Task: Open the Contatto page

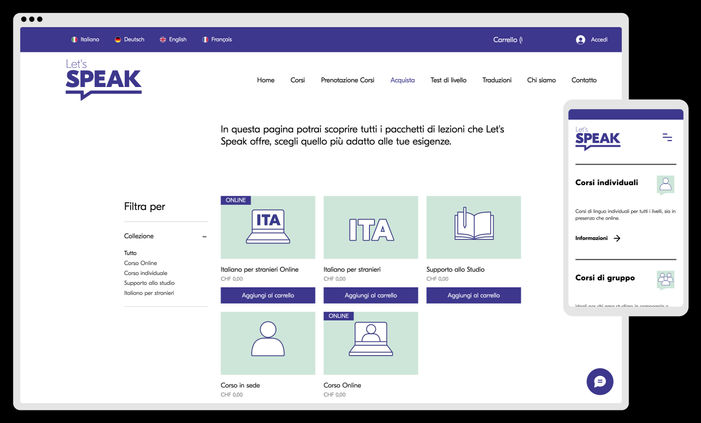Action: tap(584, 80)
